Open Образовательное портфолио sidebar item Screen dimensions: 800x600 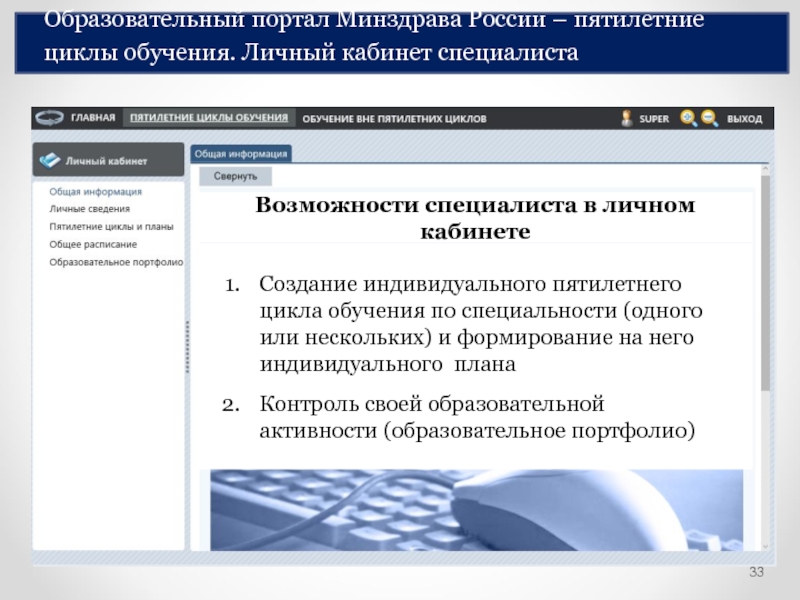click(x=116, y=262)
